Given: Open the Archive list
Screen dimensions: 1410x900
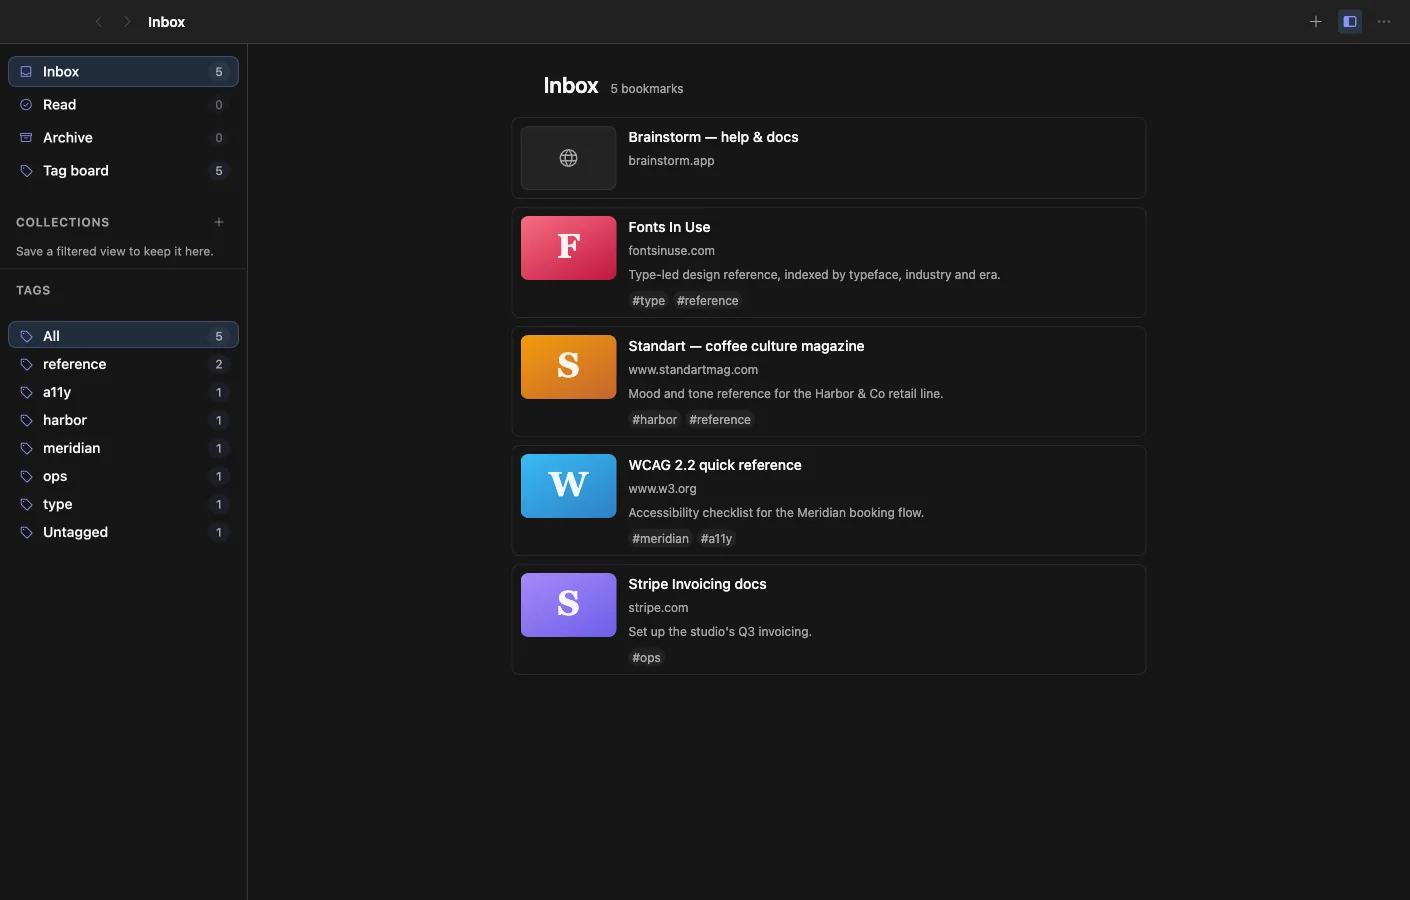Looking at the screenshot, I should [x=123, y=138].
